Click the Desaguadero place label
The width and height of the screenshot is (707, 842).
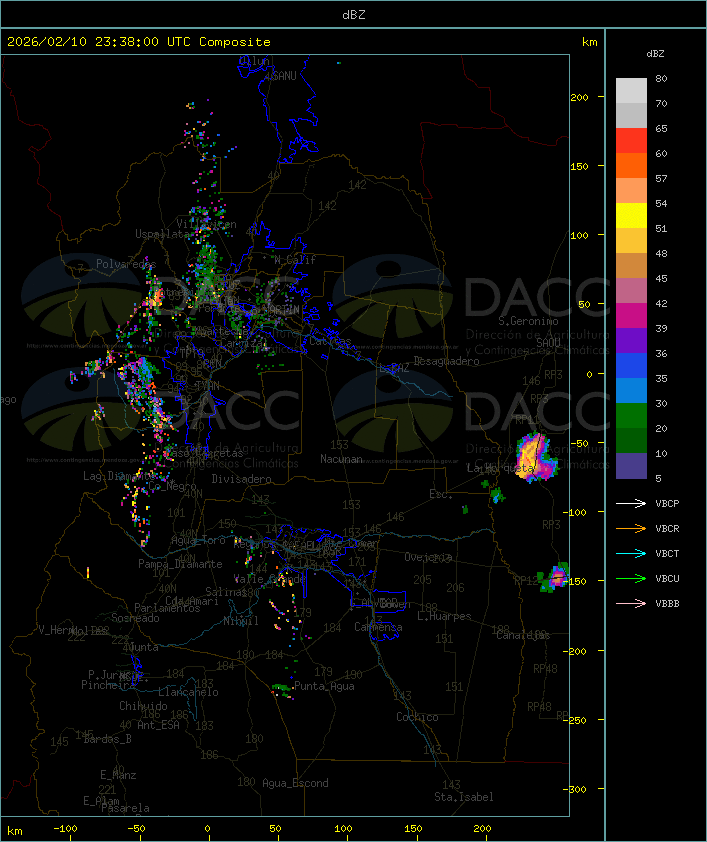pos(446,361)
